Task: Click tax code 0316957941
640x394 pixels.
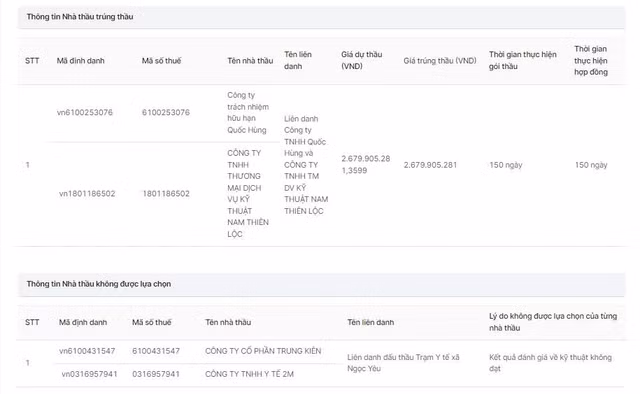Action: tap(156, 374)
